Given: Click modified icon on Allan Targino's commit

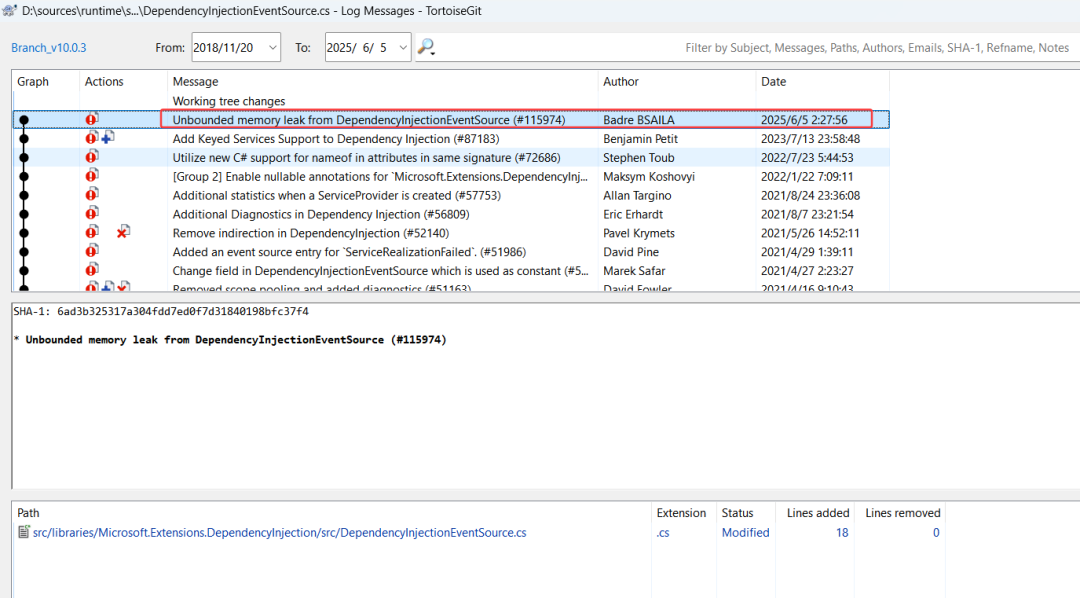Looking at the screenshot, I should pyautogui.click(x=92, y=195).
